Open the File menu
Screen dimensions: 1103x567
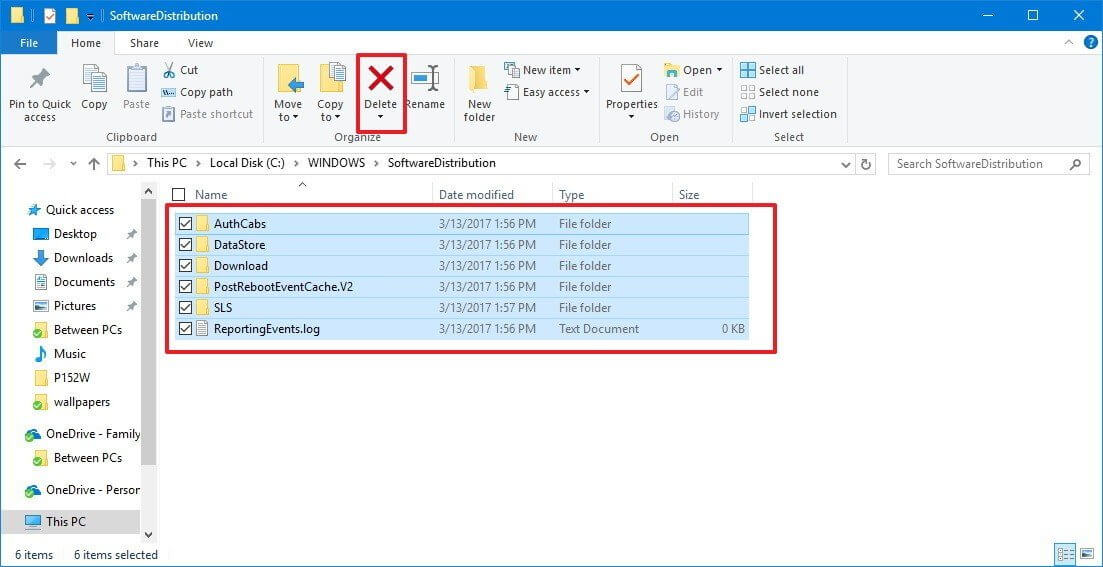tap(28, 43)
